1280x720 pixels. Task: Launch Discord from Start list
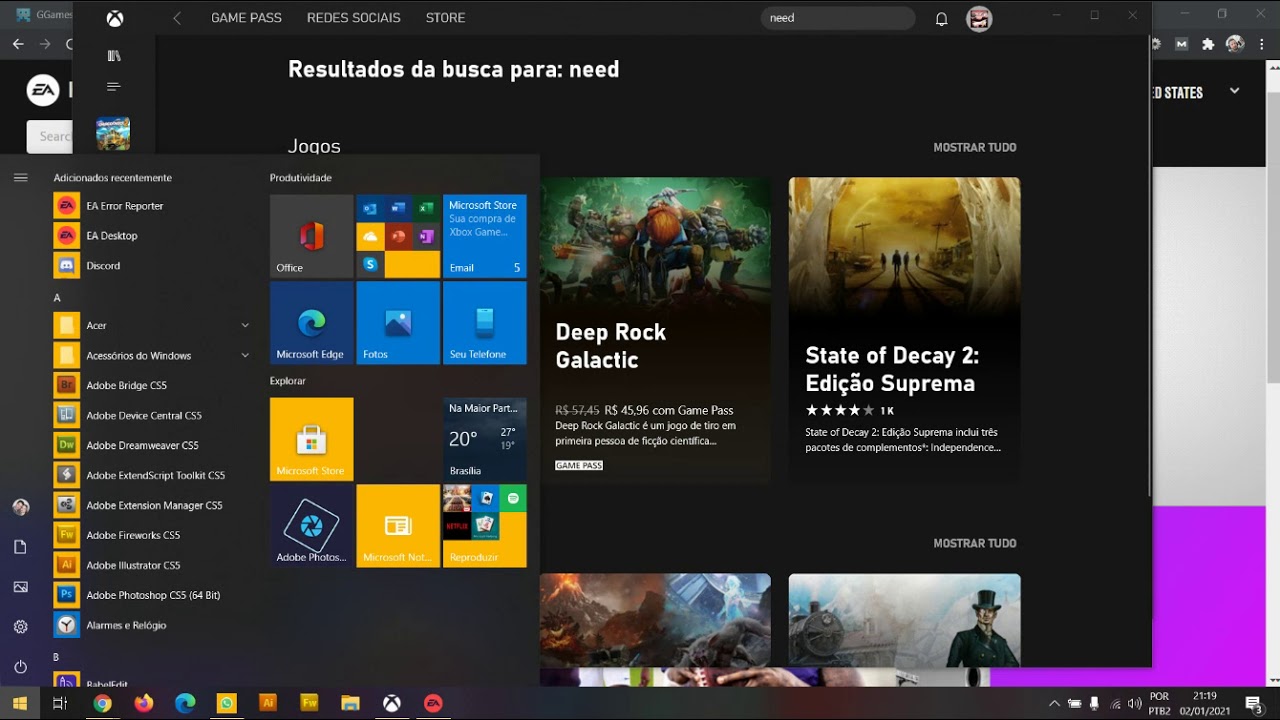click(x=152, y=266)
